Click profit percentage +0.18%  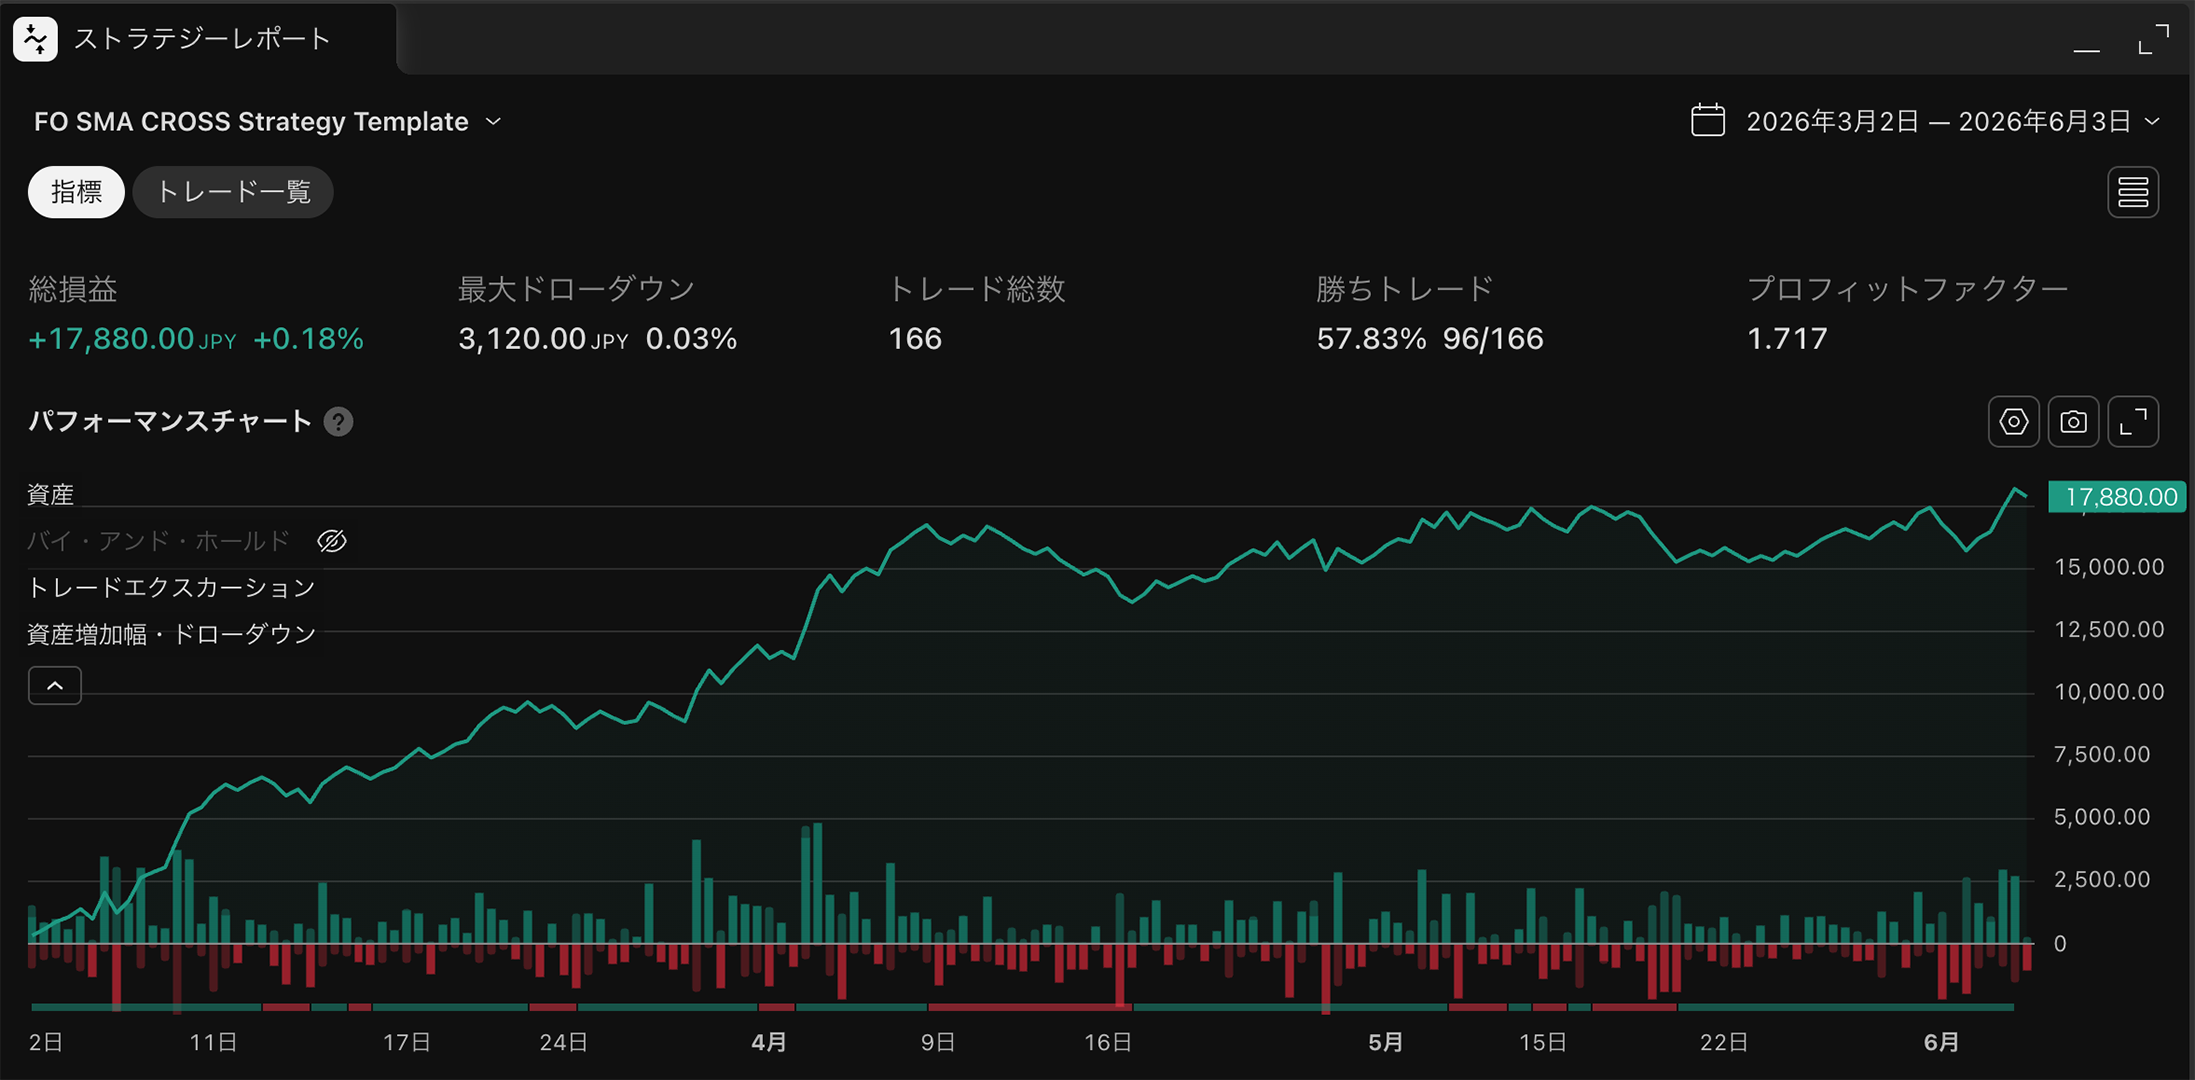tap(309, 339)
